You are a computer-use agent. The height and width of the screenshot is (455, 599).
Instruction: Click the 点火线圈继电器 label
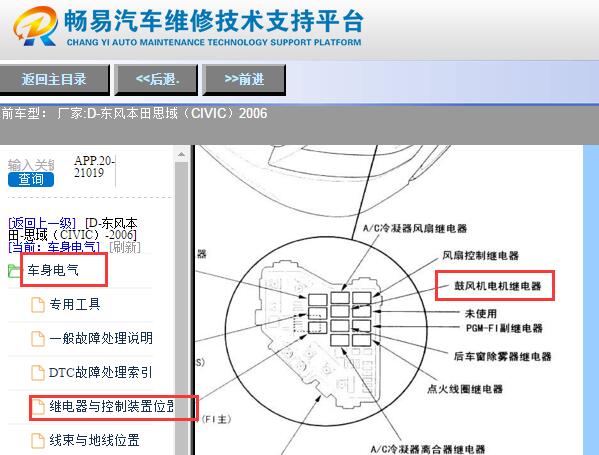pyautogui.click(x=465, y=389)
